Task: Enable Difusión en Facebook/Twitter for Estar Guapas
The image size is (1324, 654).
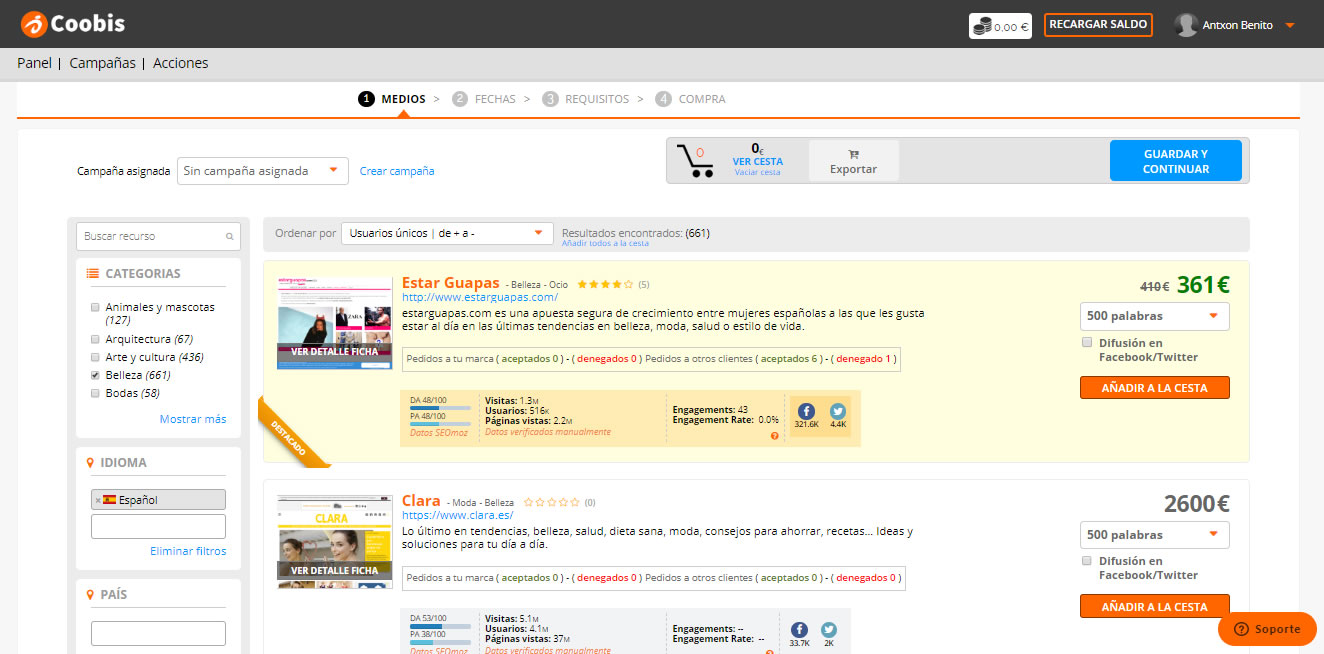Action: [1086, 342]
